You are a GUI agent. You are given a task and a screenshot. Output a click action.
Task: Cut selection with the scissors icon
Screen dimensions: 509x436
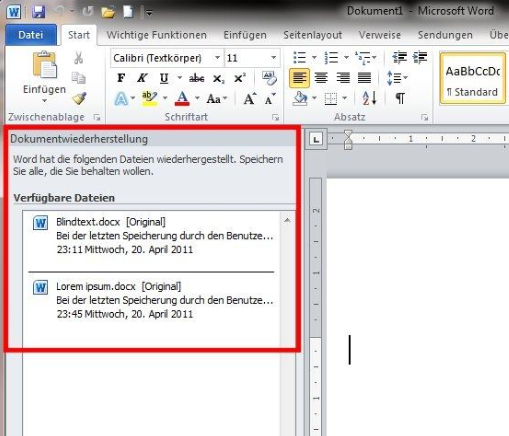tap(79, 58)
